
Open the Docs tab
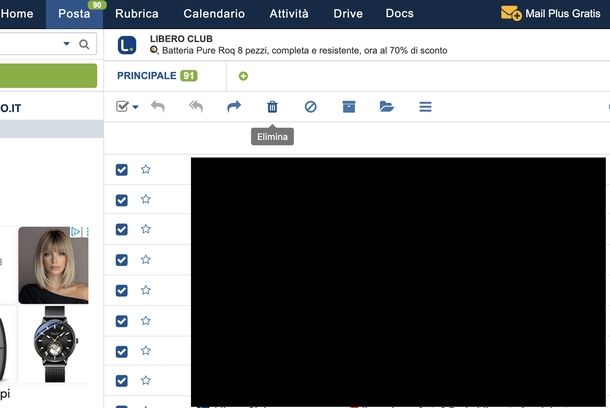(400, 14)
